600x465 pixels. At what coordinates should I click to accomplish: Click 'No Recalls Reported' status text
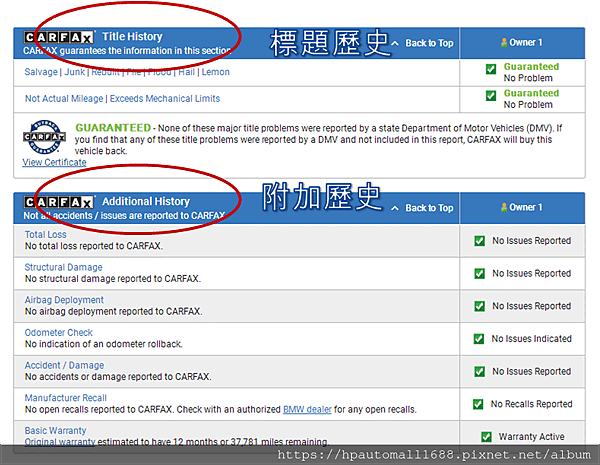point(532,404)
